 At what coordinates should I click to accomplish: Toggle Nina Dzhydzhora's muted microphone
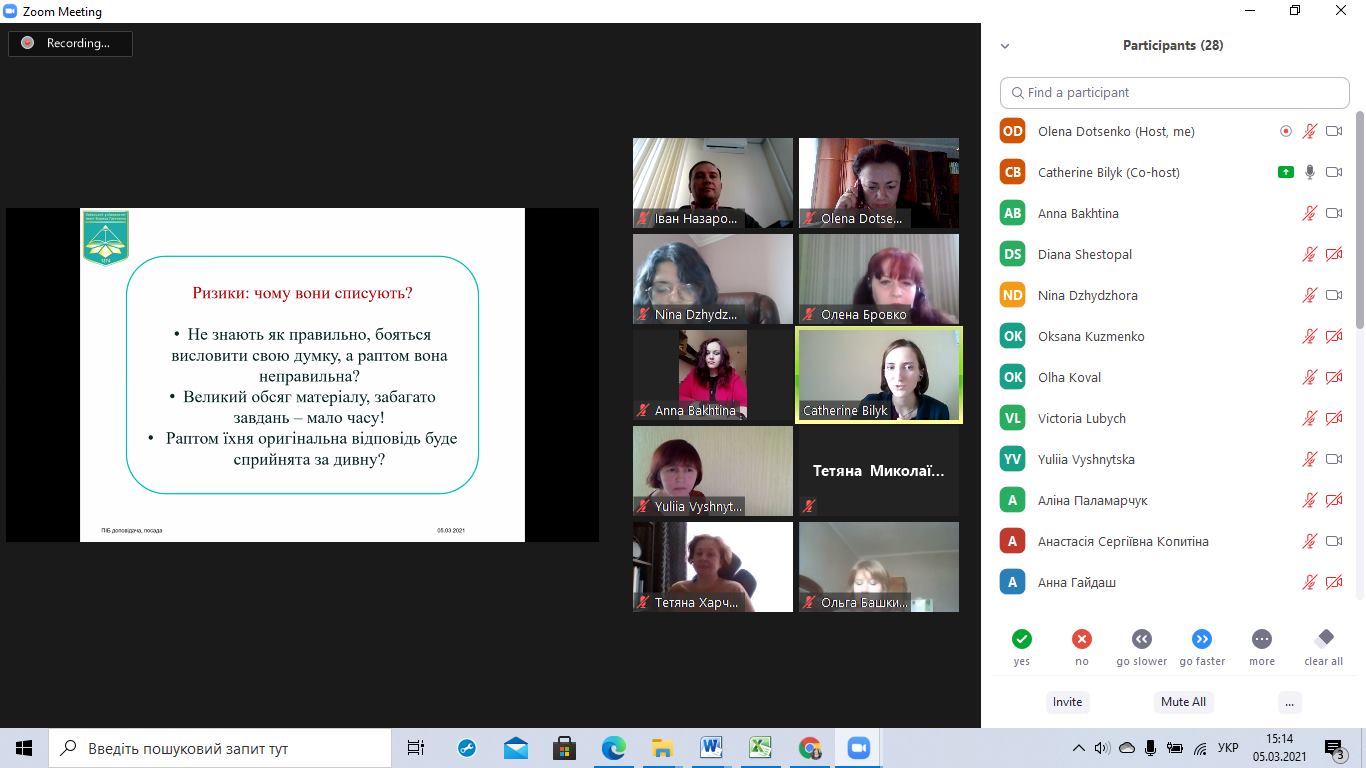1309,295
